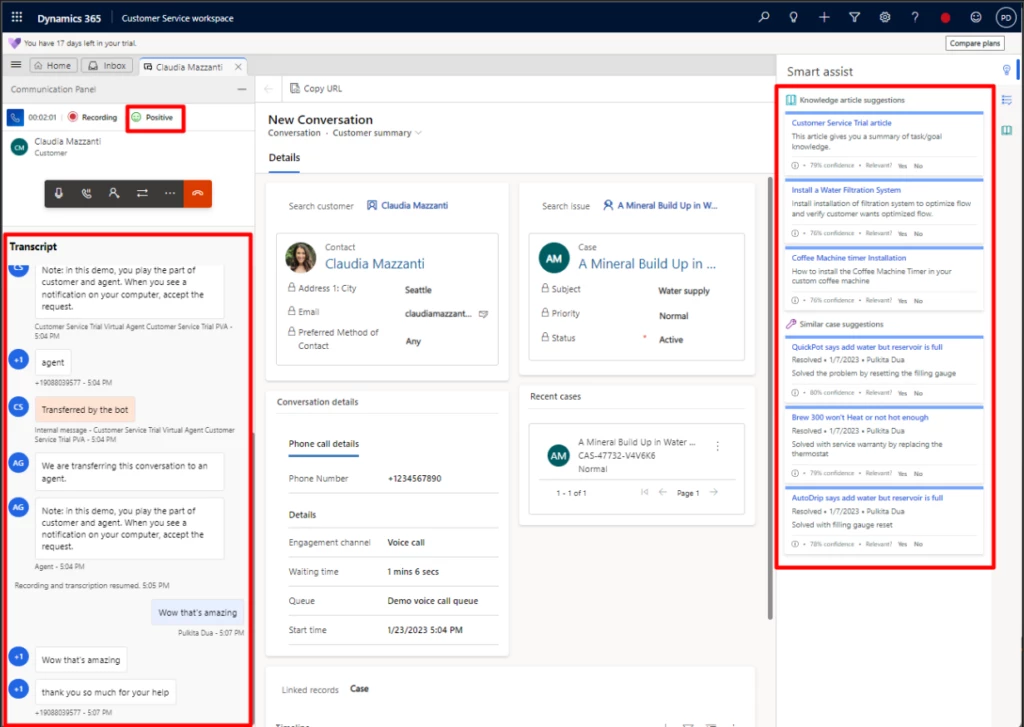Mute the microphone in call controls

click(x=59, y=193)
